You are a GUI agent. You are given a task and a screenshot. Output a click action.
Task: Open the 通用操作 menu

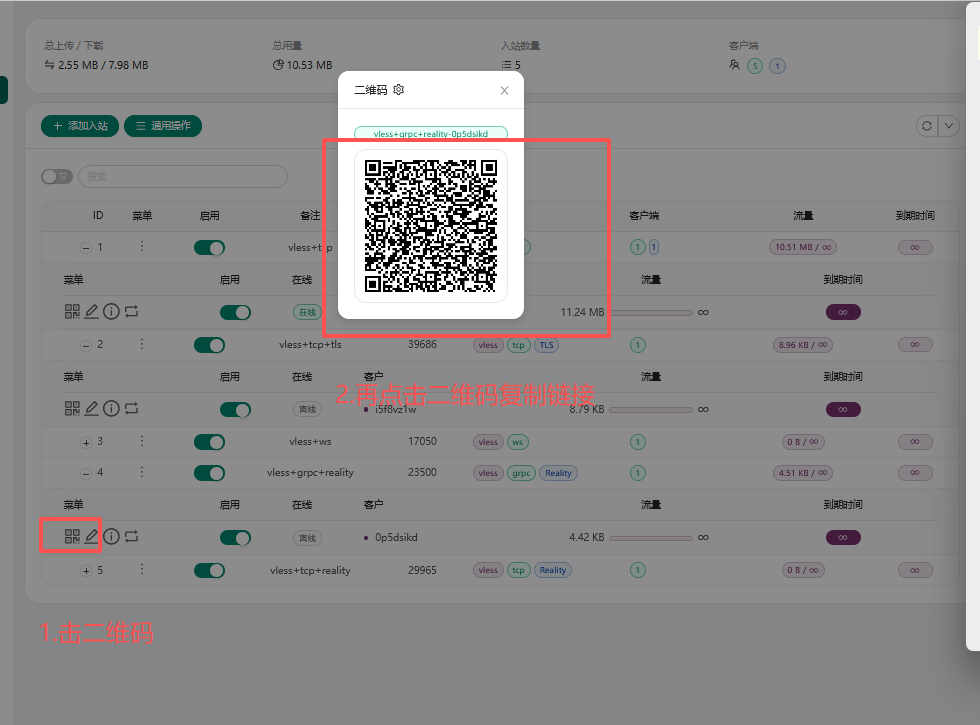[x=162, y=125]
